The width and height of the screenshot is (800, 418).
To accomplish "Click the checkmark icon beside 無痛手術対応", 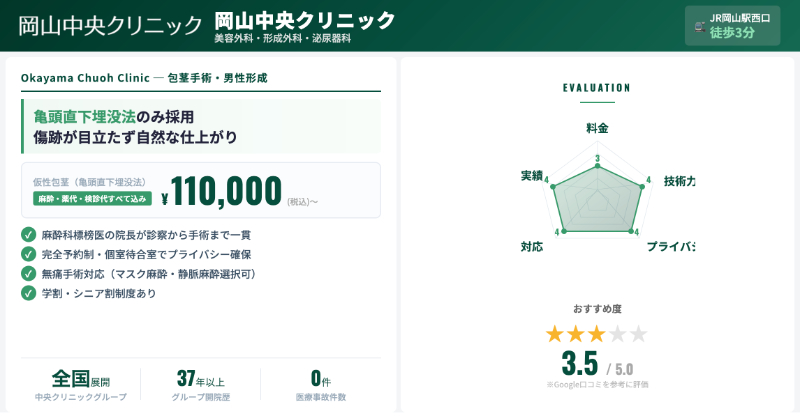I will (28, 273).
